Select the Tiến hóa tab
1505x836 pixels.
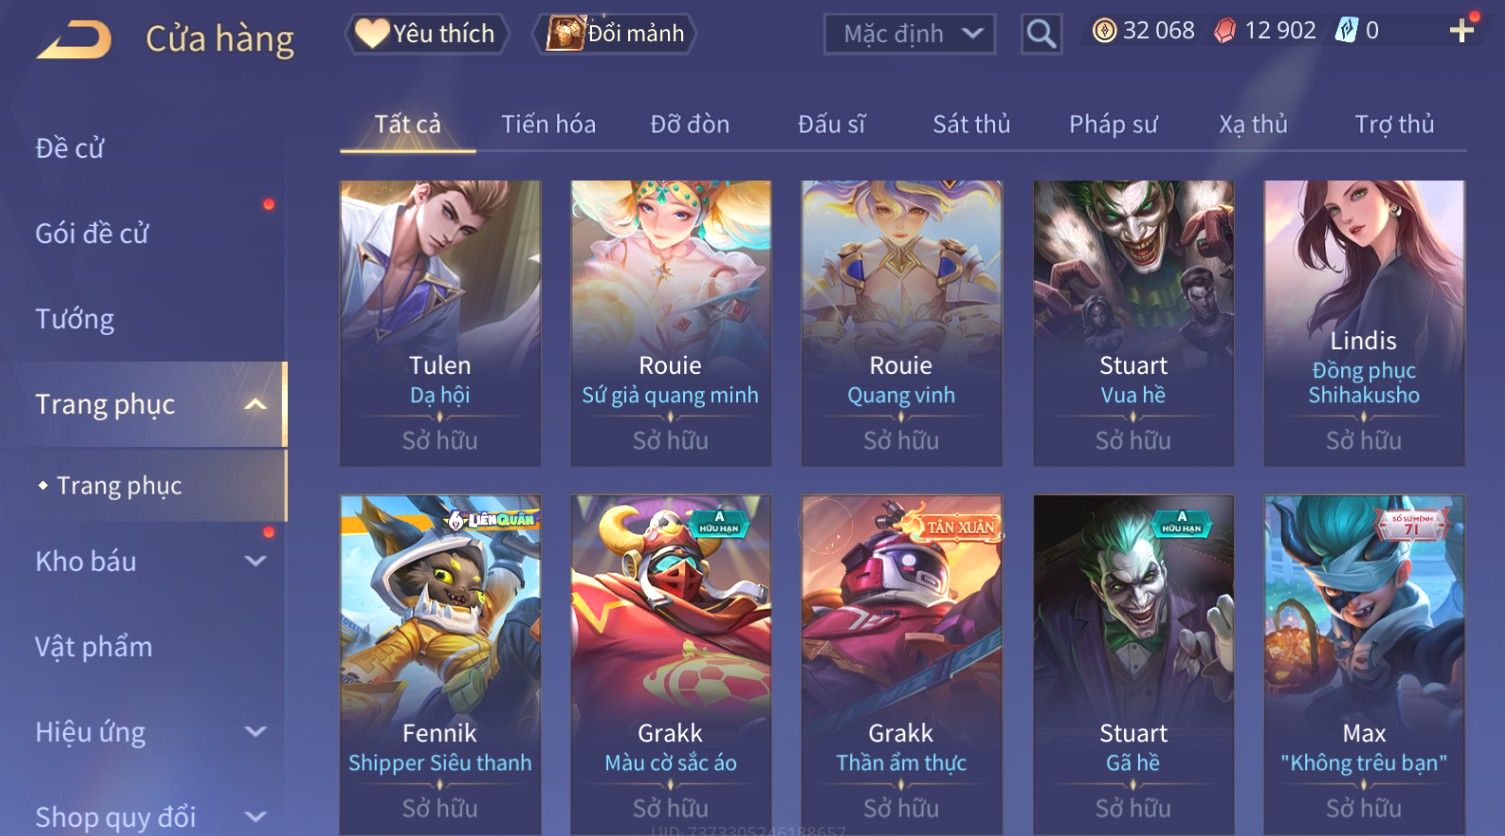(x=548, y=124)
